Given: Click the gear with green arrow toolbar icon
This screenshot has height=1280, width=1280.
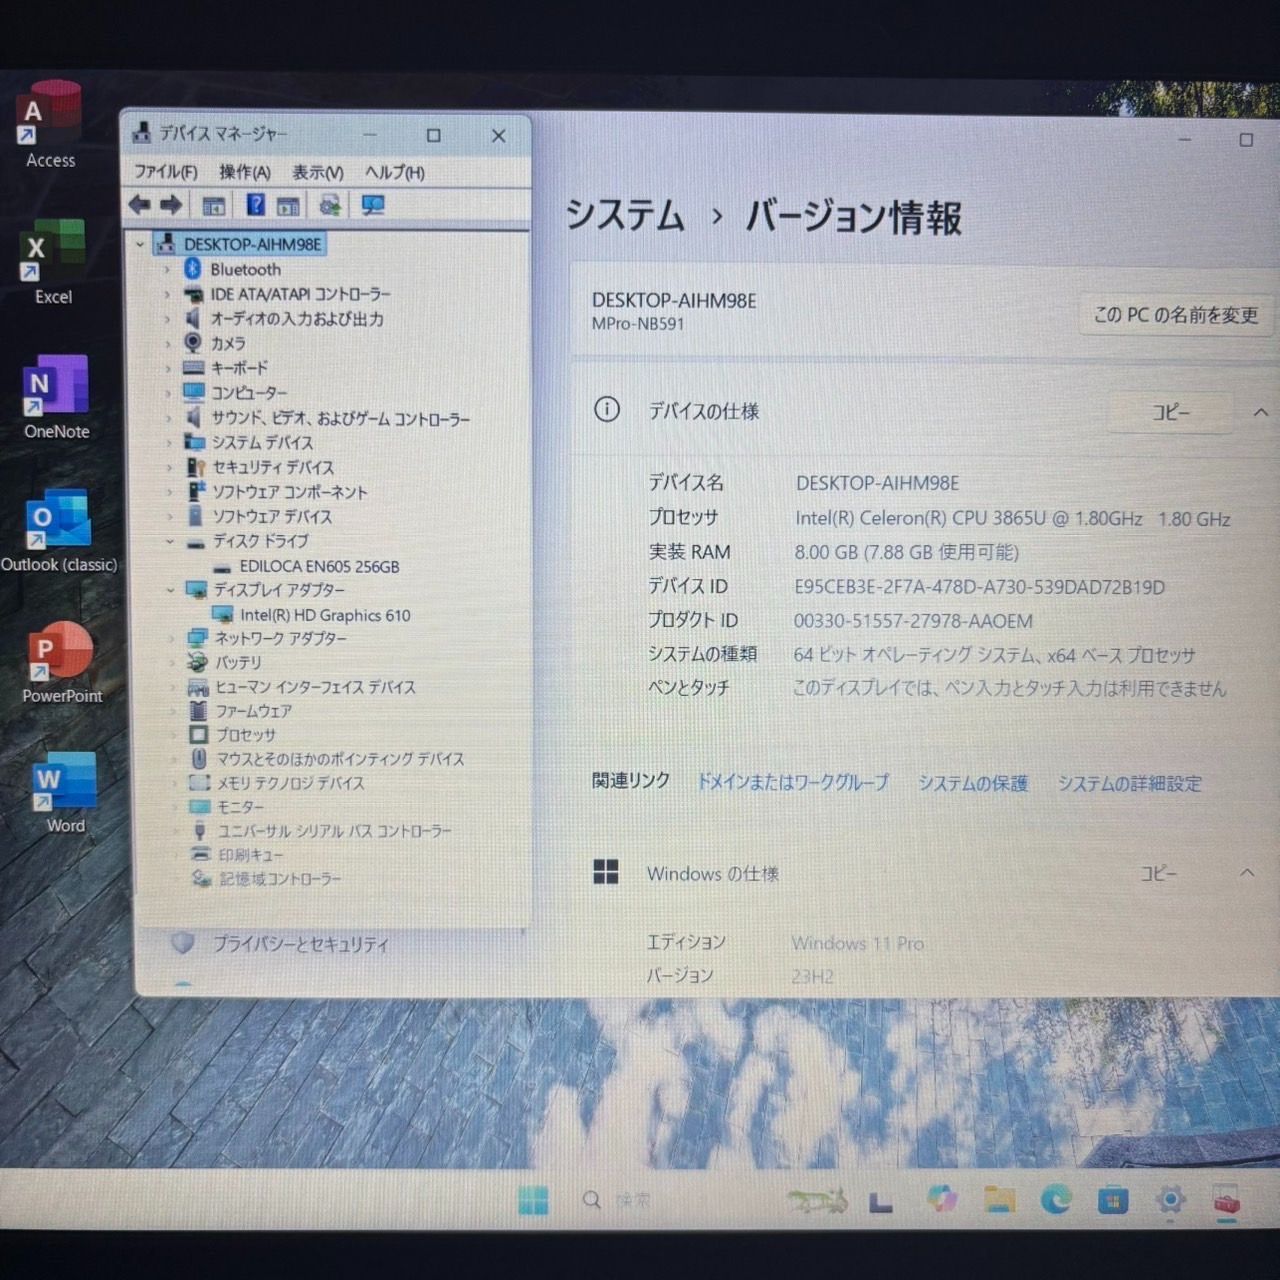Looking at the screenshot, I should (330, 205).
